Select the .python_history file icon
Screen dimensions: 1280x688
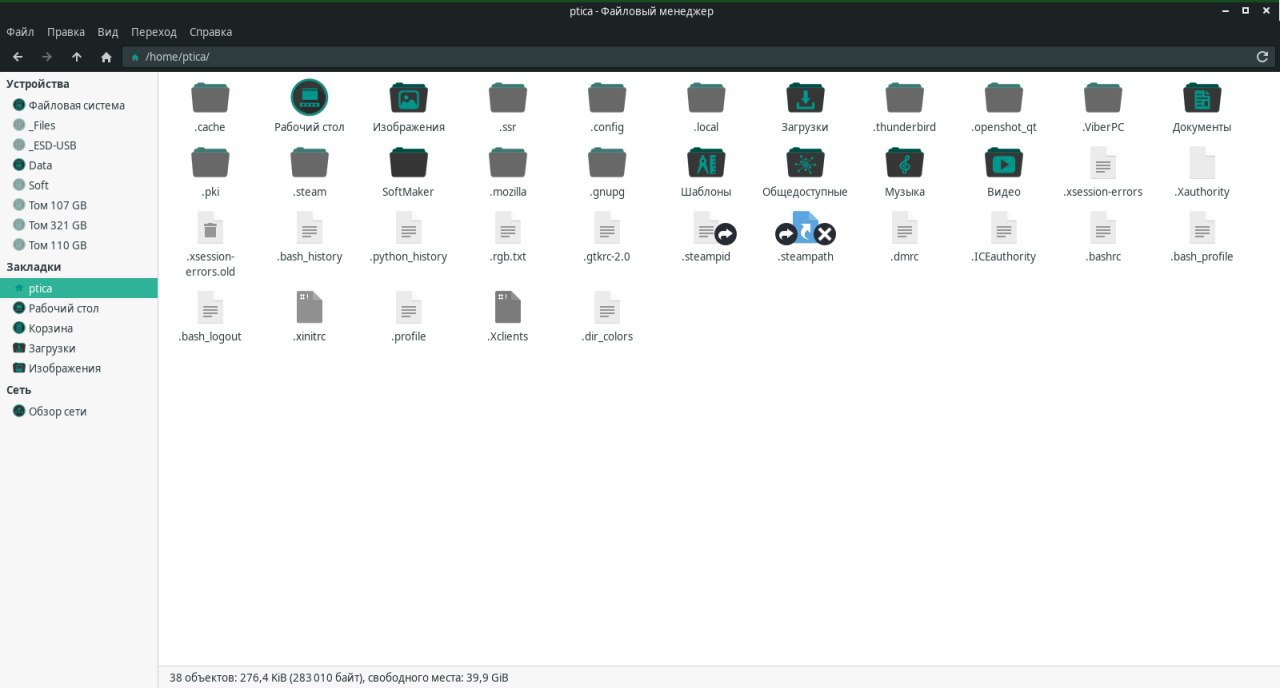(409, 227)
